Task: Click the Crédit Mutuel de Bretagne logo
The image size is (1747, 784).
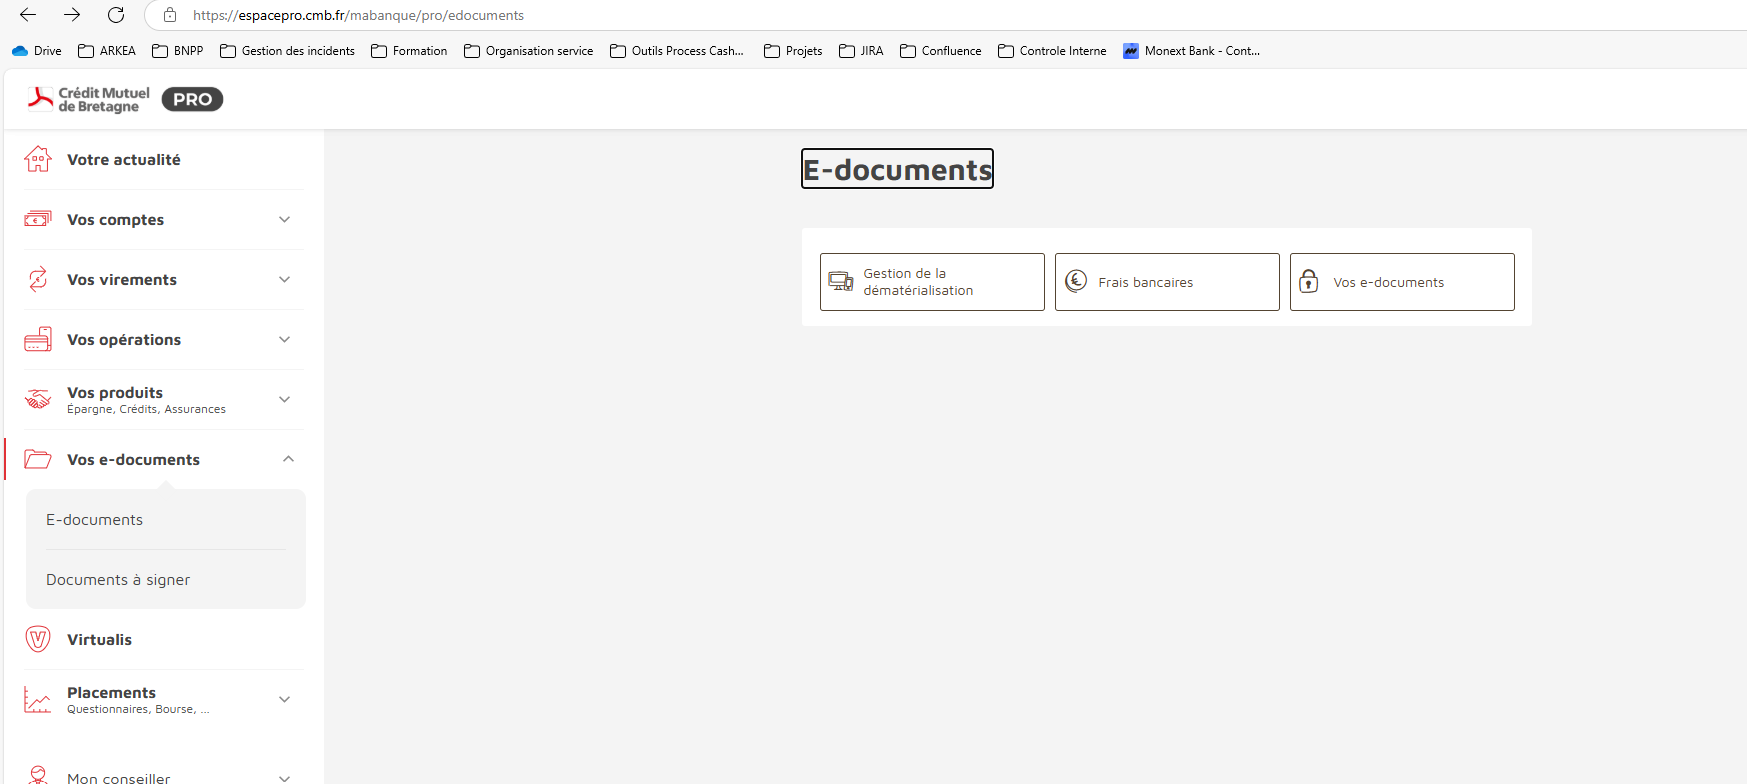Action: [x=90, y=99]
